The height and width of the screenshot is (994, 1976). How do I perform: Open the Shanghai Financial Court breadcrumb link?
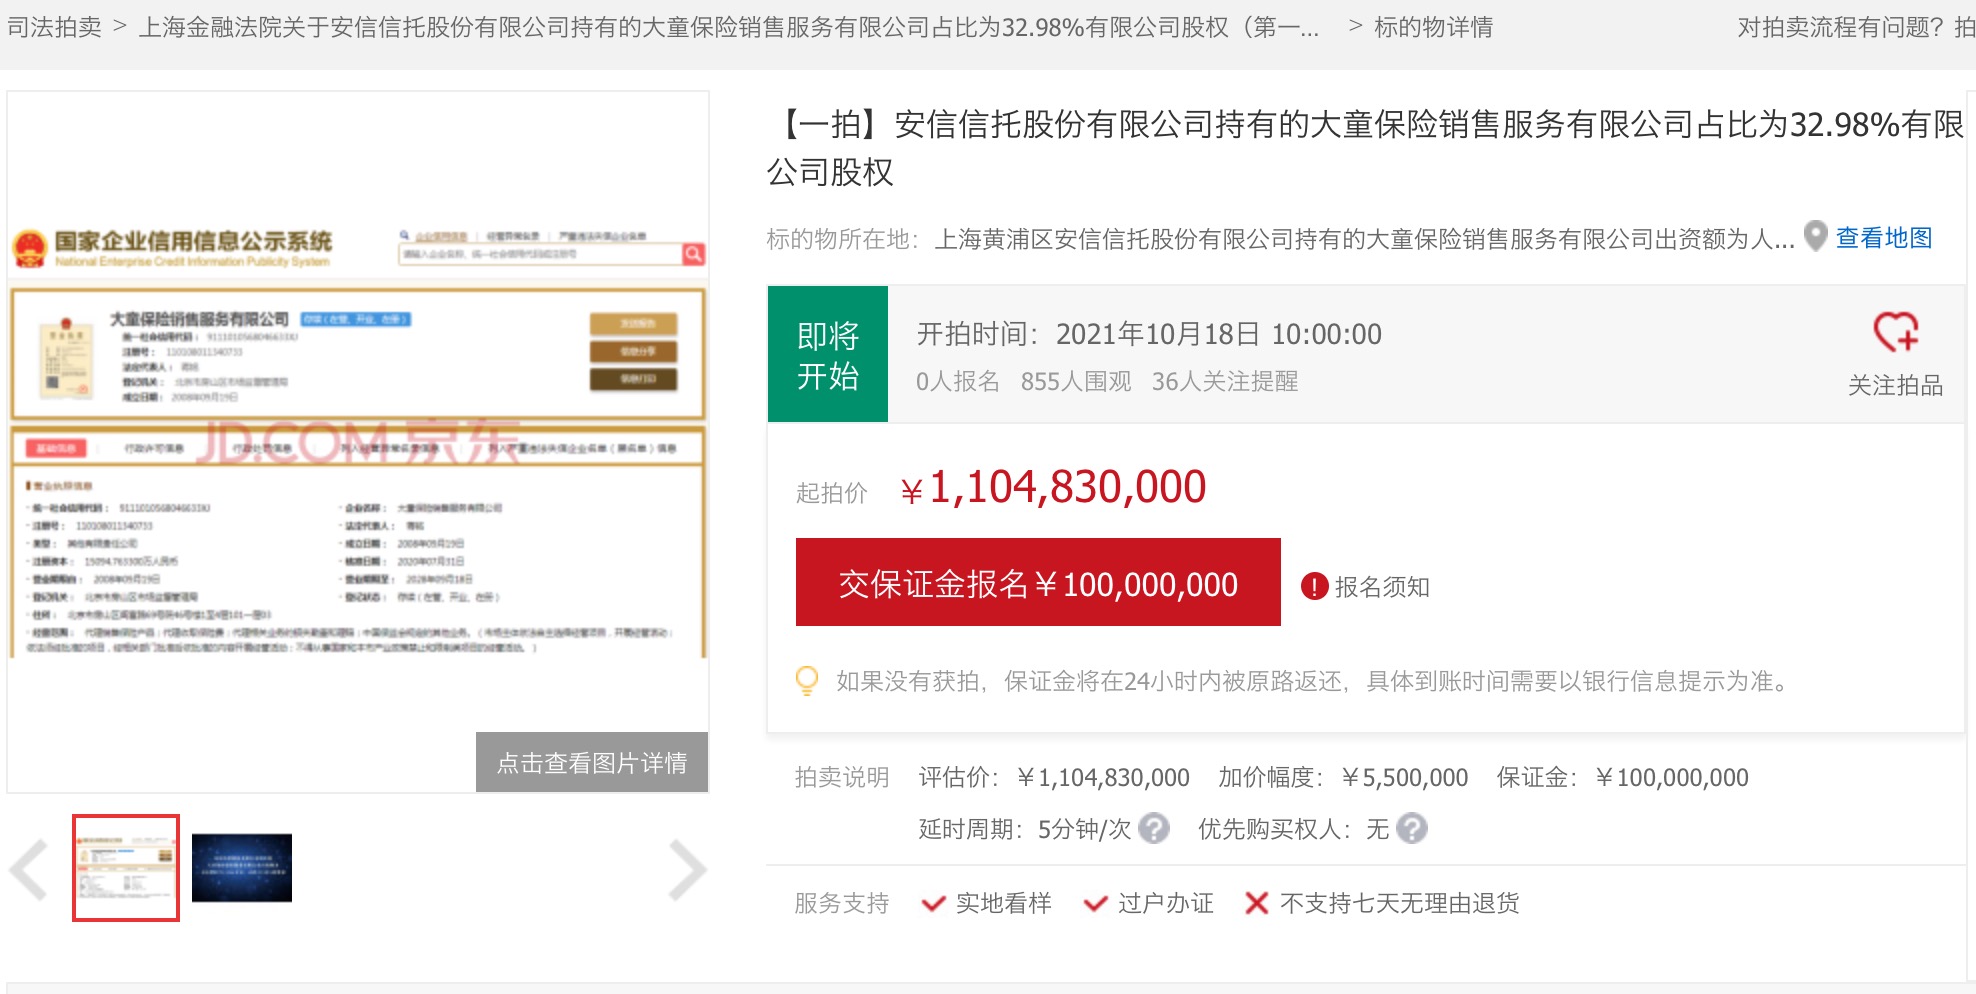tap(728, 27)
